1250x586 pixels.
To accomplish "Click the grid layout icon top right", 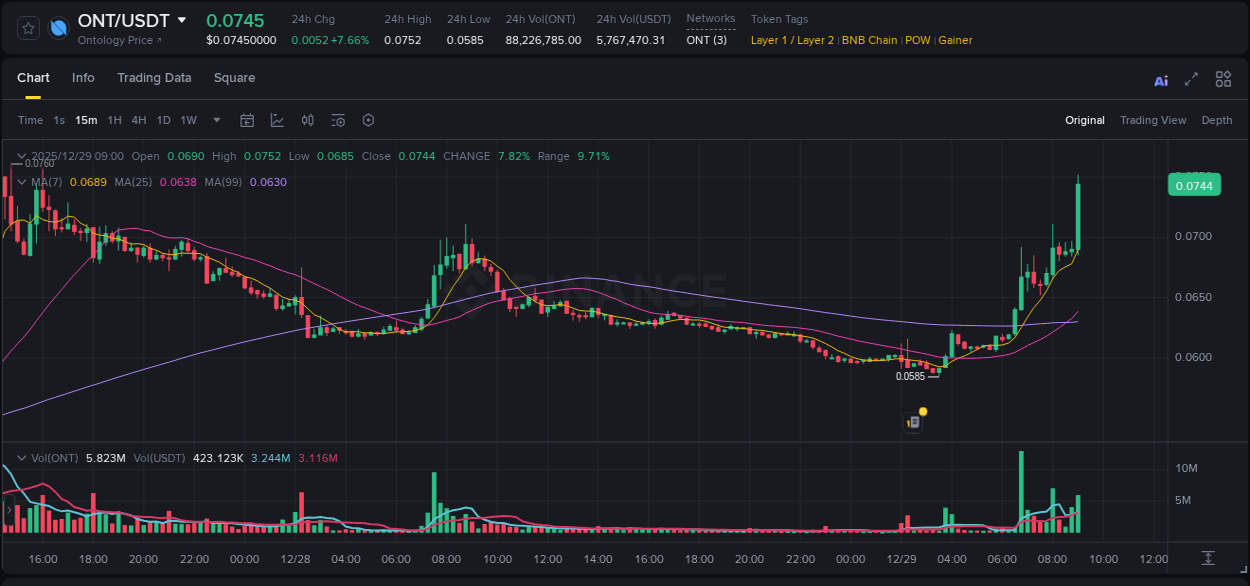I will coord(1223,78).
